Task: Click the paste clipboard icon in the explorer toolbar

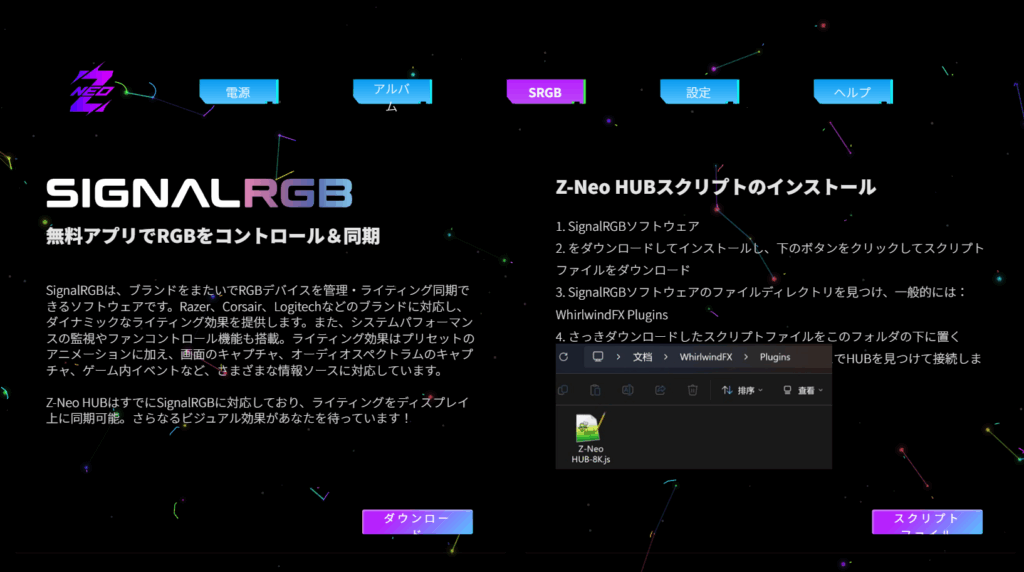Action: [x=595, y=390]
